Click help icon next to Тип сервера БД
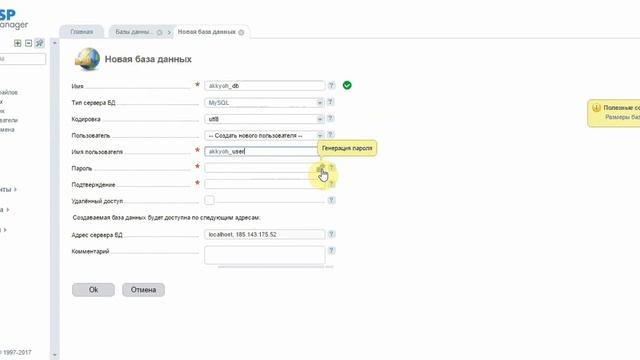 331,102
